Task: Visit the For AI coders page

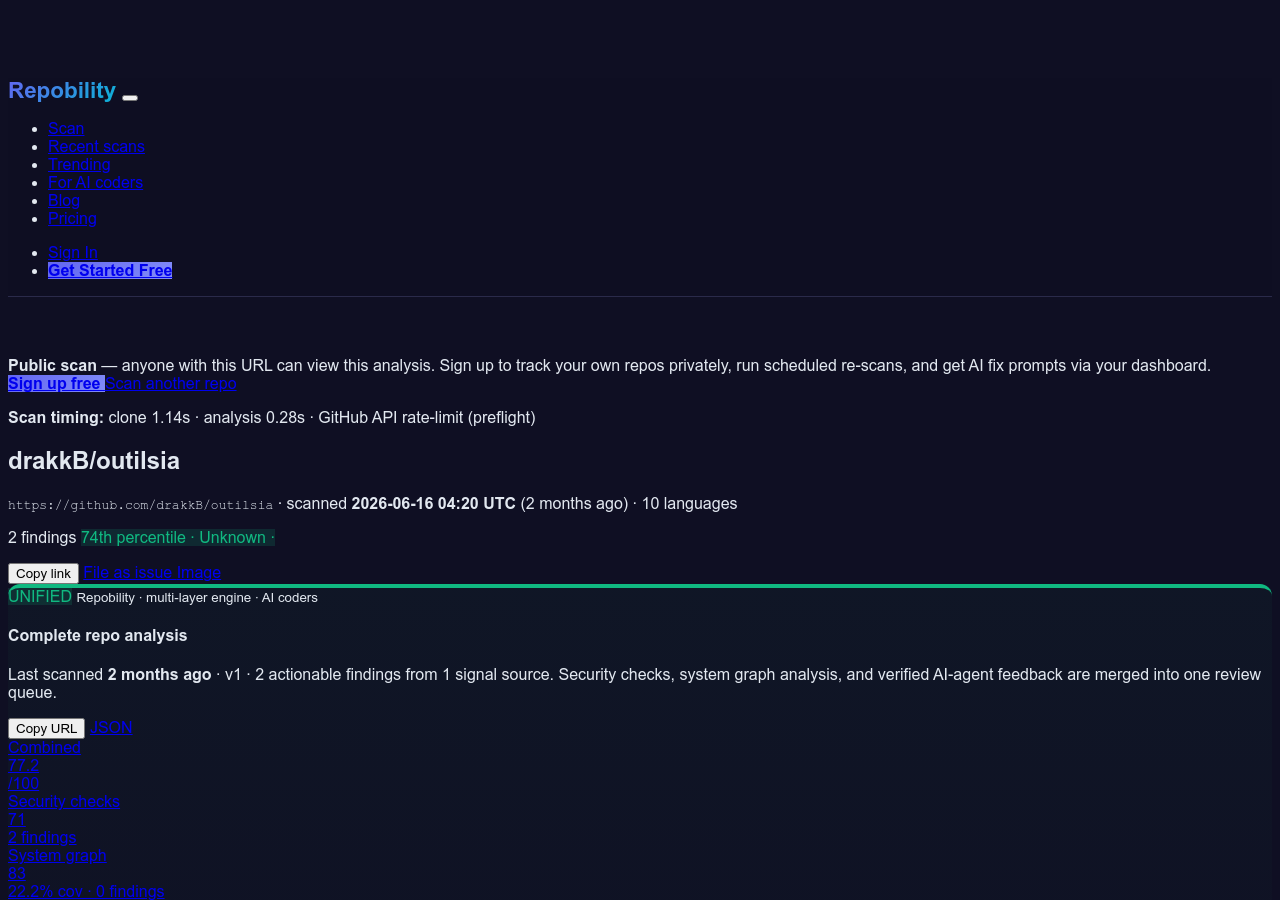Action: [95, 182]
